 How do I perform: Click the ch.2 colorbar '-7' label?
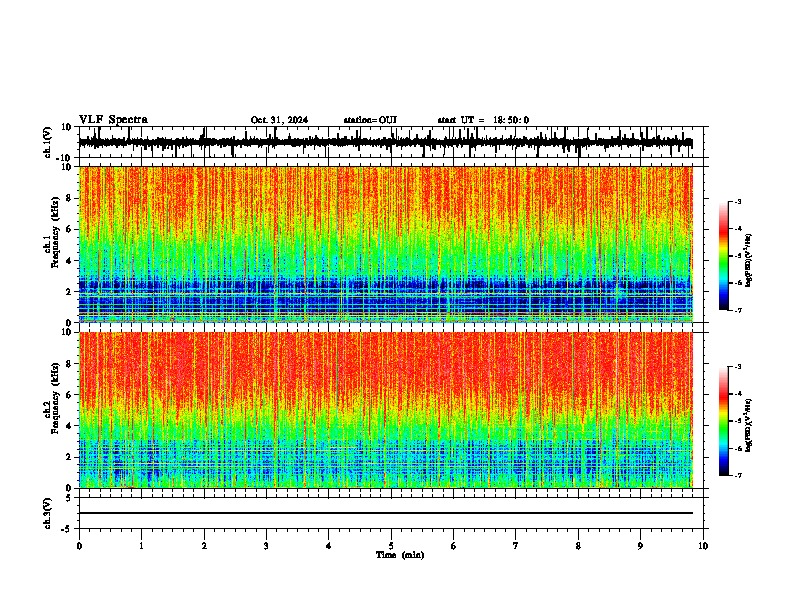click(738, 475)
